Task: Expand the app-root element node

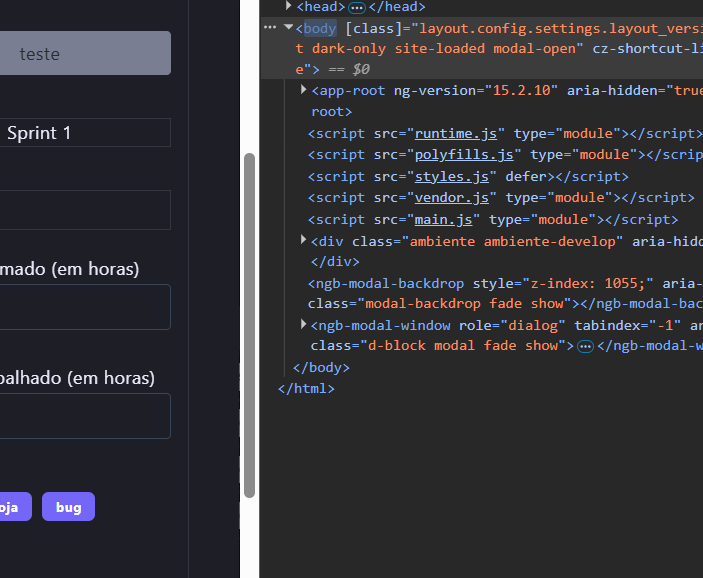Action: (x=304, y=90)
